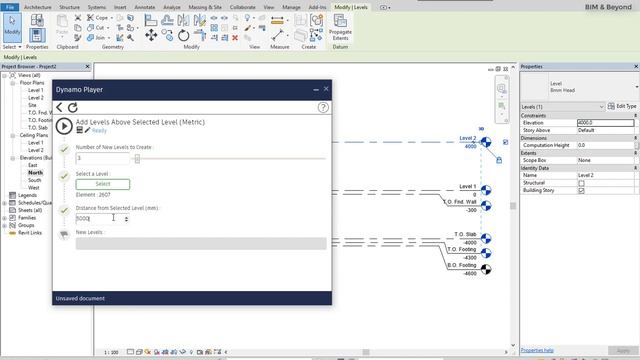Toggle the Structural checkbox
The height and width of the screenshot is (360, 640).
click(581, 183)
